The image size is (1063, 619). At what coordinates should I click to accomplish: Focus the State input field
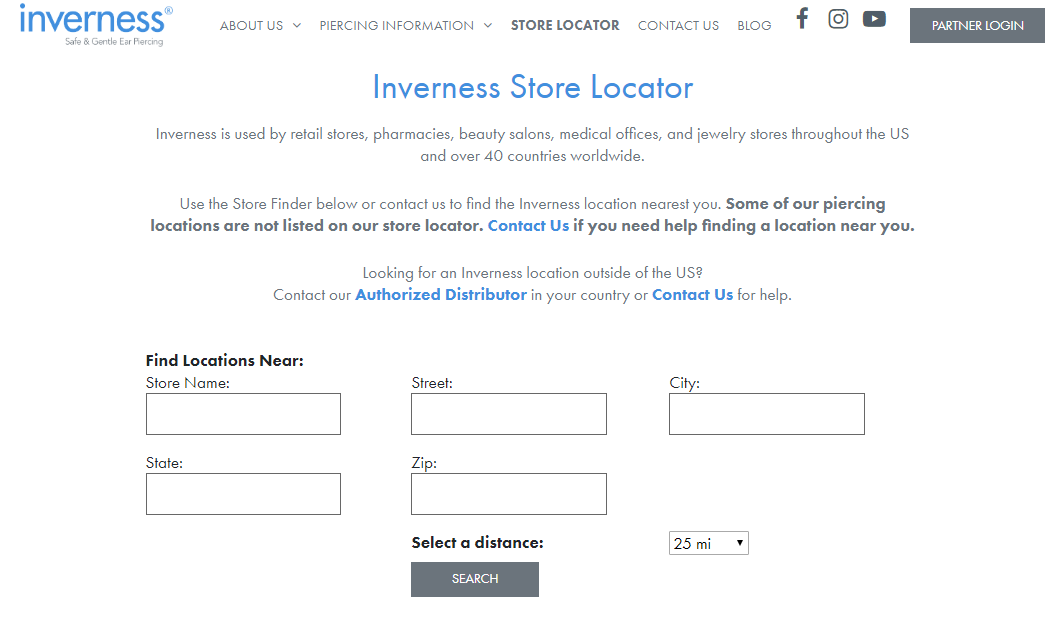[243, 494]
